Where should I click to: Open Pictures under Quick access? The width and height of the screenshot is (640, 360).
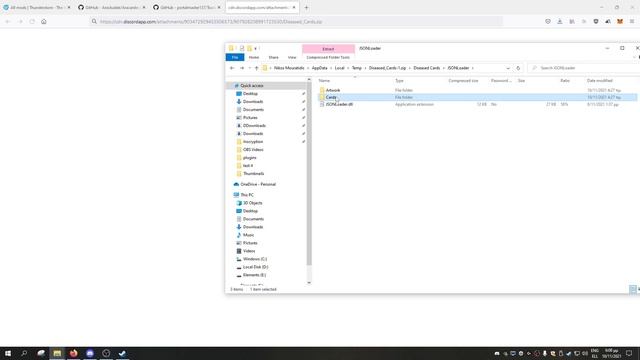click(250, 118)
